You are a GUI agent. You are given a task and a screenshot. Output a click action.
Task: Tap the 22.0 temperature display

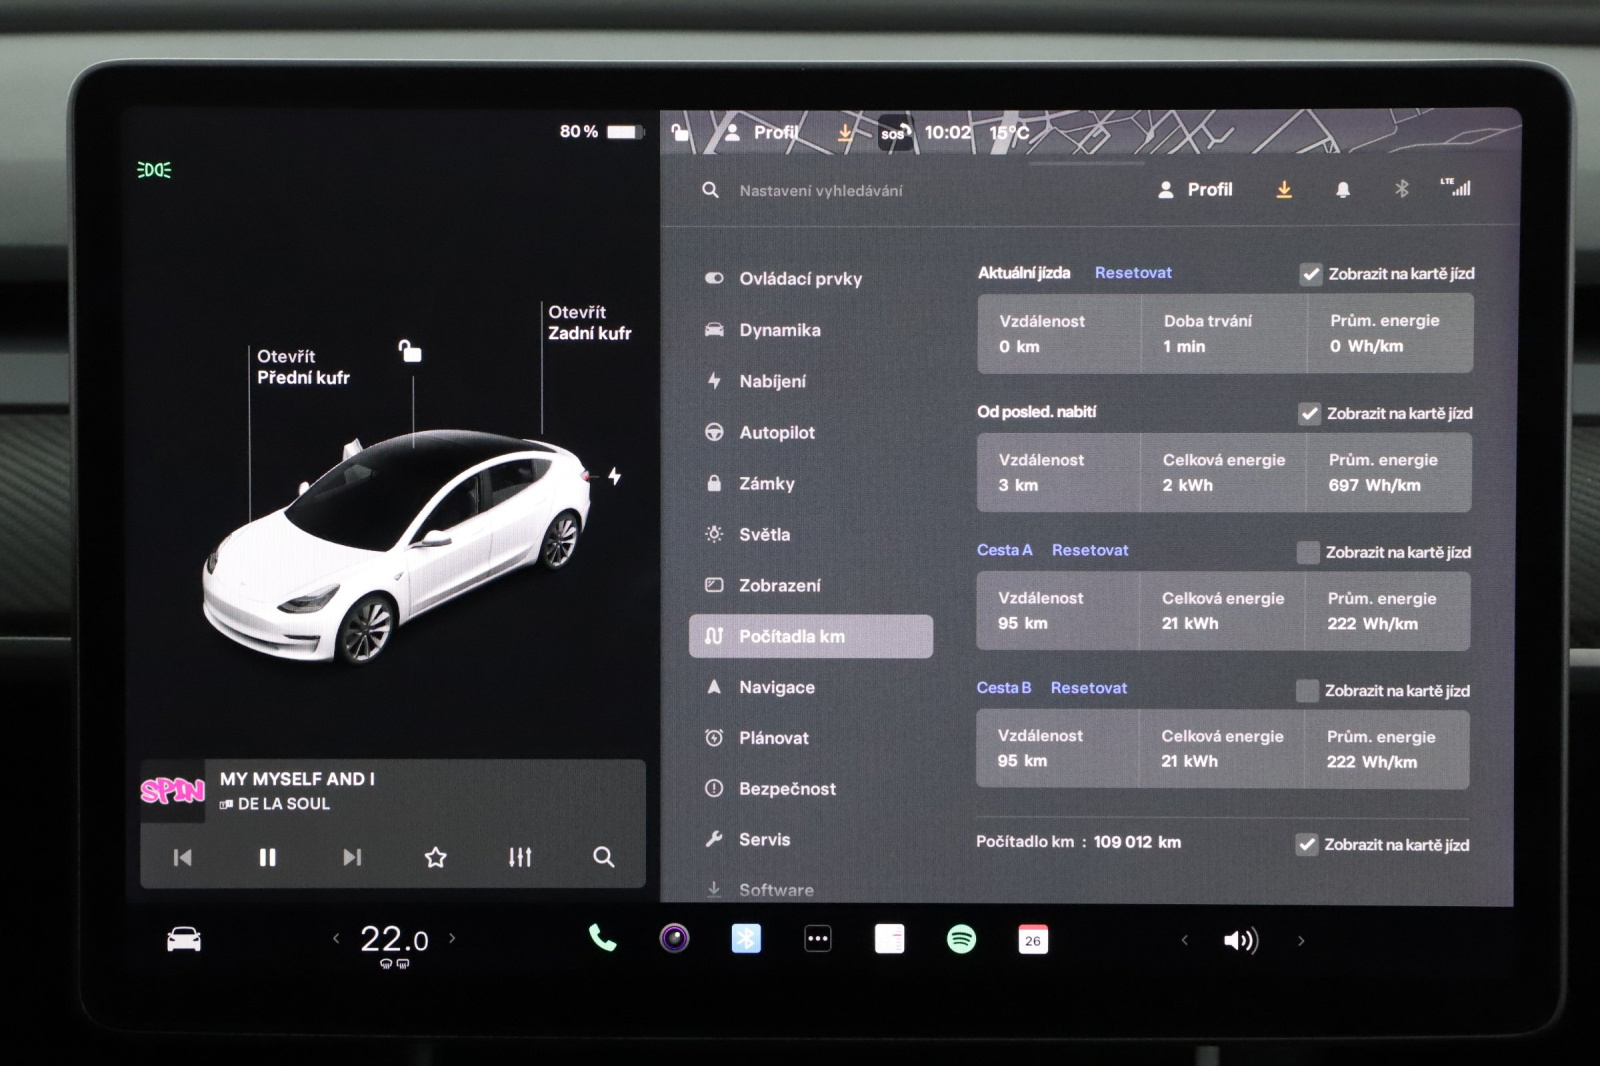(x=394, y=940)
